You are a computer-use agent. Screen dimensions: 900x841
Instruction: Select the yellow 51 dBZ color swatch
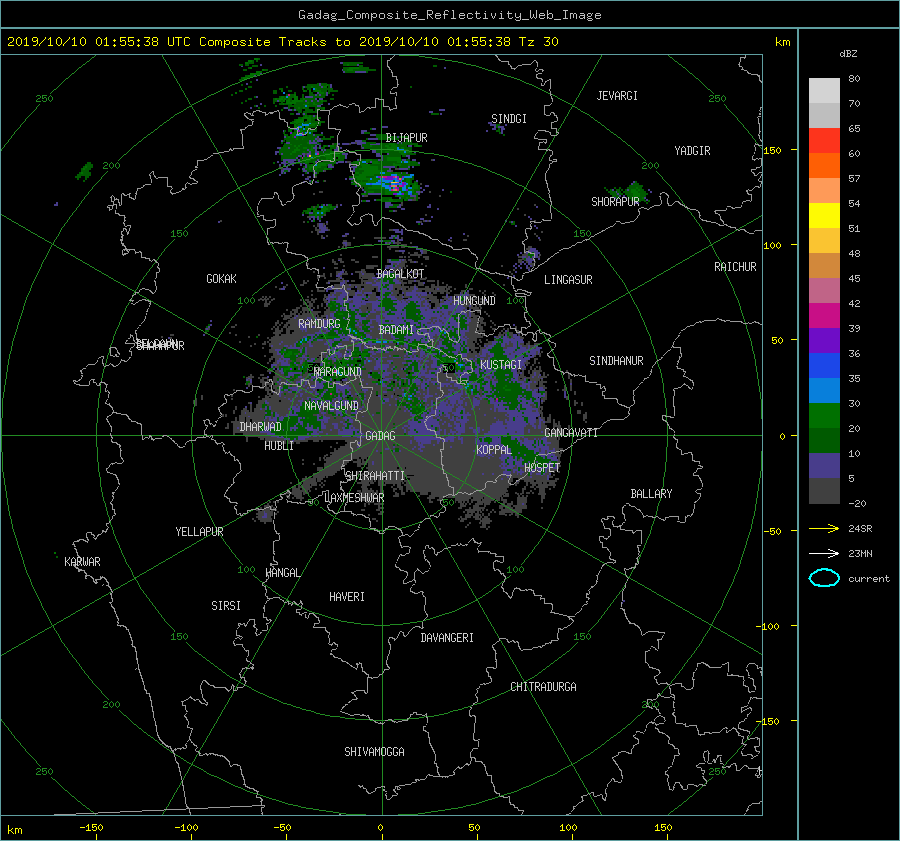tap(824, 215)
